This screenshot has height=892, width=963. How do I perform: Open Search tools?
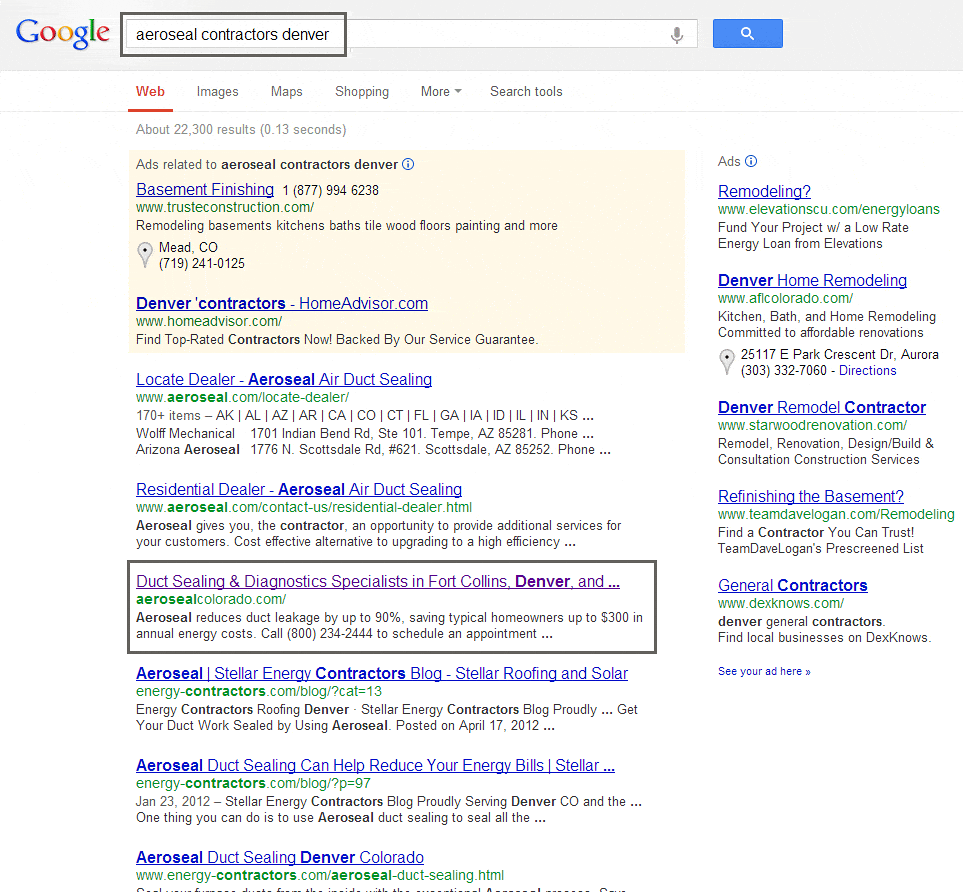pos(526,91)
